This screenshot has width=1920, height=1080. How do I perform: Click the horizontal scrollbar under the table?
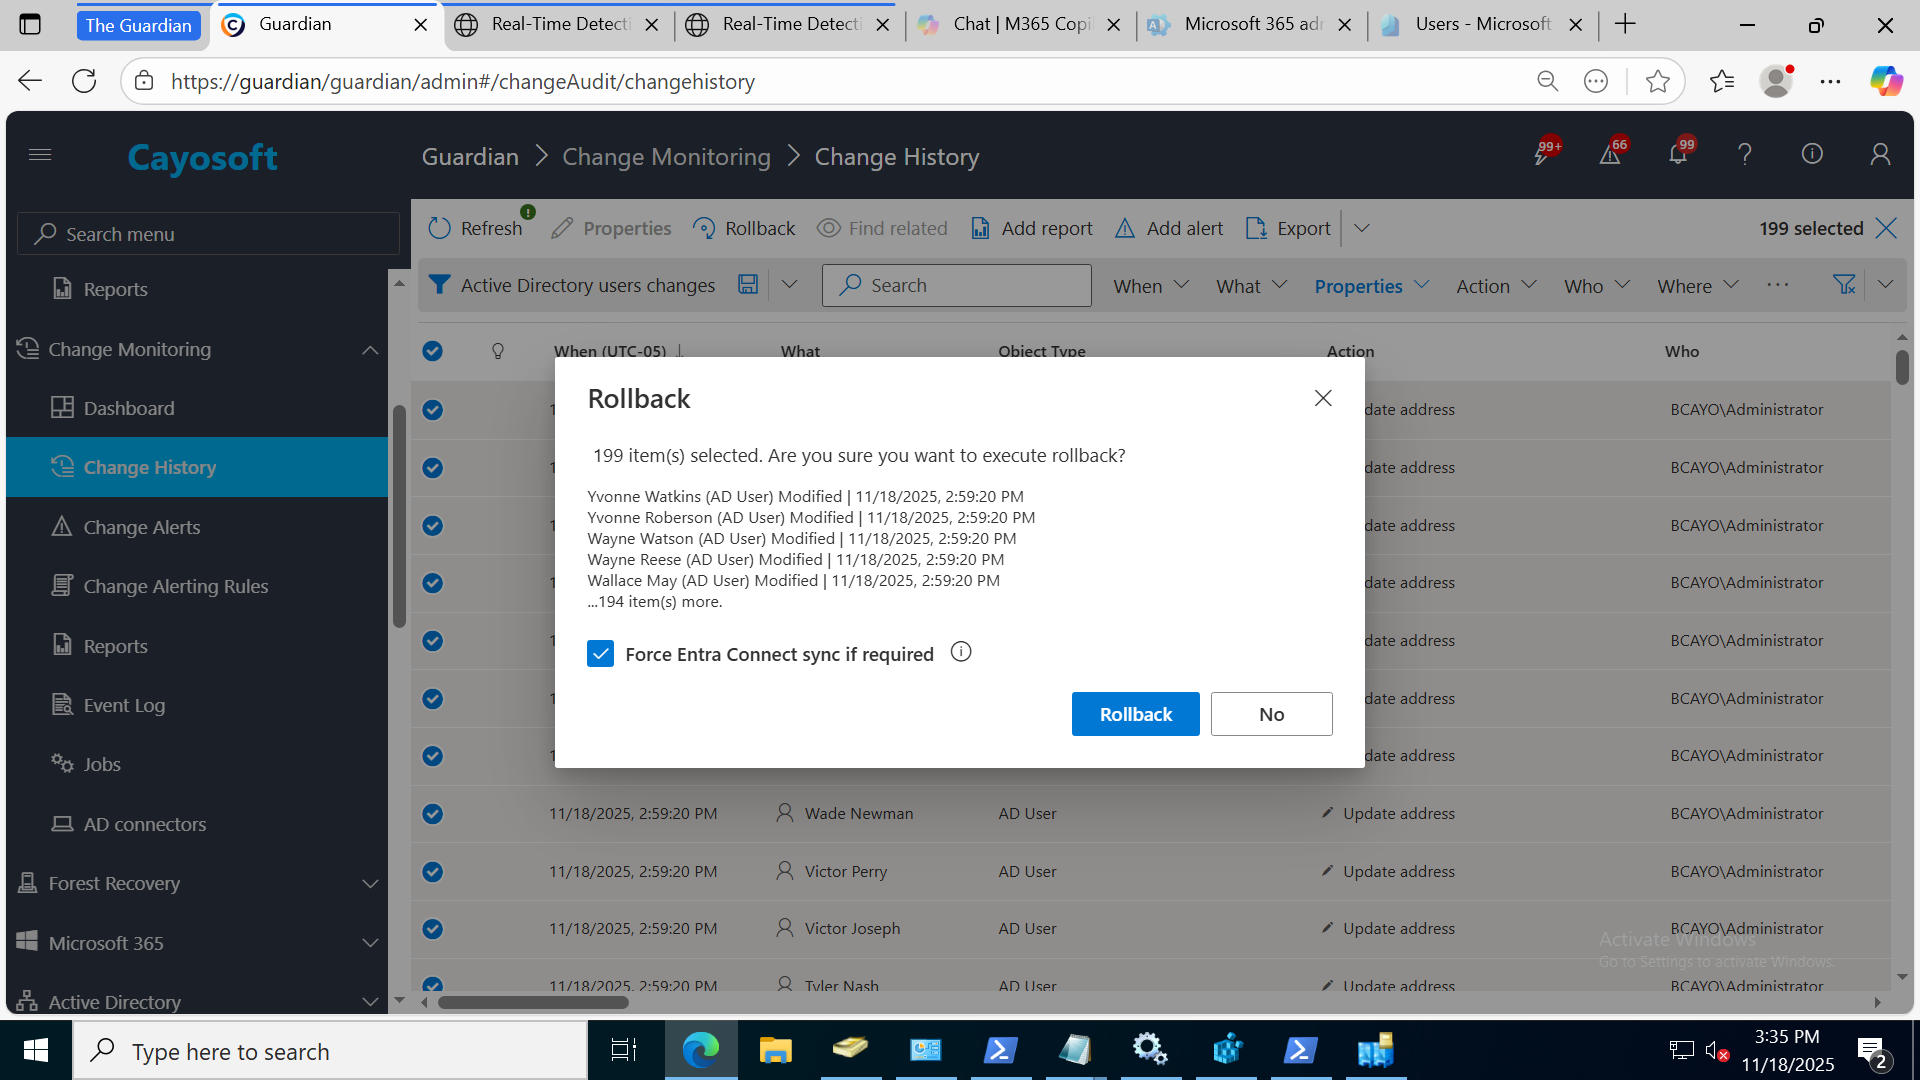(533, 1002)
